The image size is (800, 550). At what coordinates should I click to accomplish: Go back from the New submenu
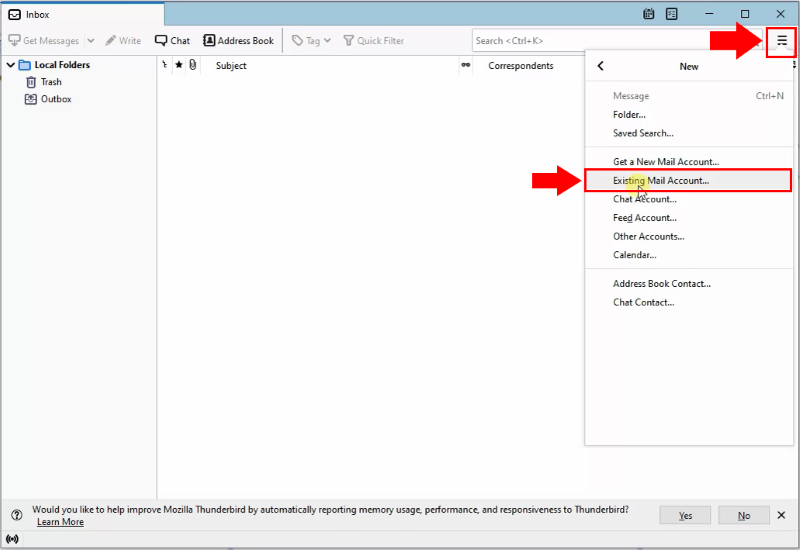(x=601, y=66)
